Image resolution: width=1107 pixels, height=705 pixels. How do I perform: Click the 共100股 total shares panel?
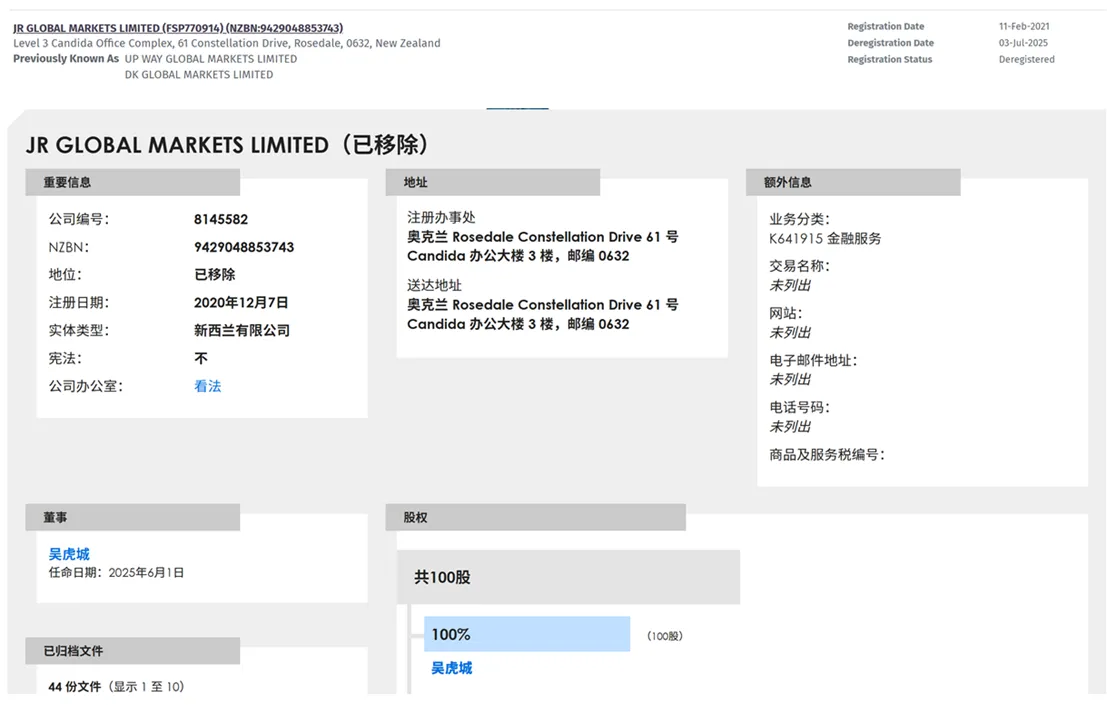point(568,577)
